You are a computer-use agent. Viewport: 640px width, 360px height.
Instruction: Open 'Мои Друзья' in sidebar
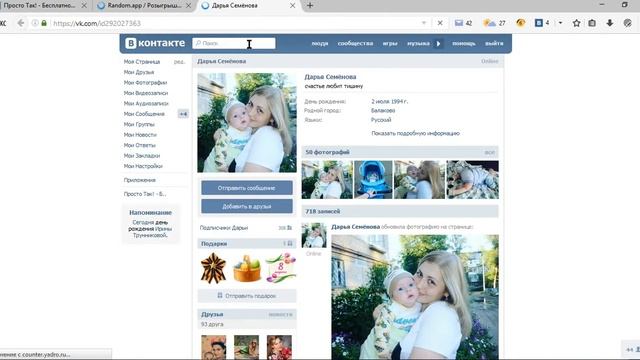click(x=139, y=72)
